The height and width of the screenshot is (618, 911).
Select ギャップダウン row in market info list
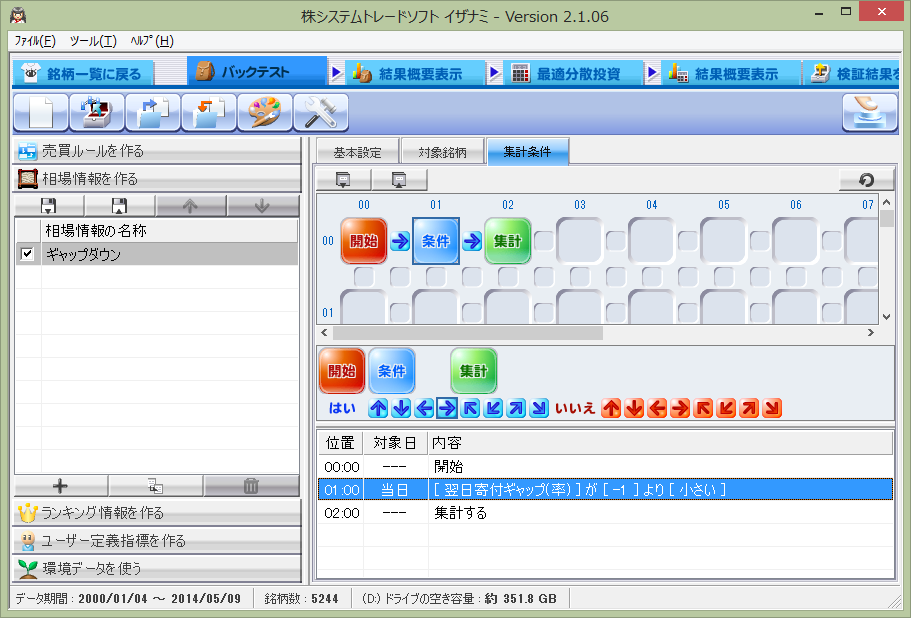(157, 254)
